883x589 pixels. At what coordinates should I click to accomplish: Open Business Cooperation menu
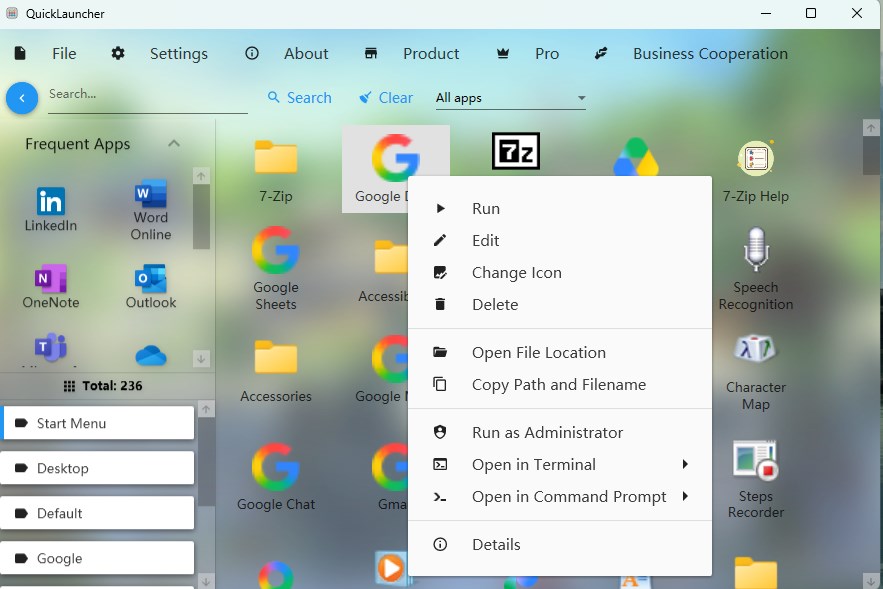710,53
